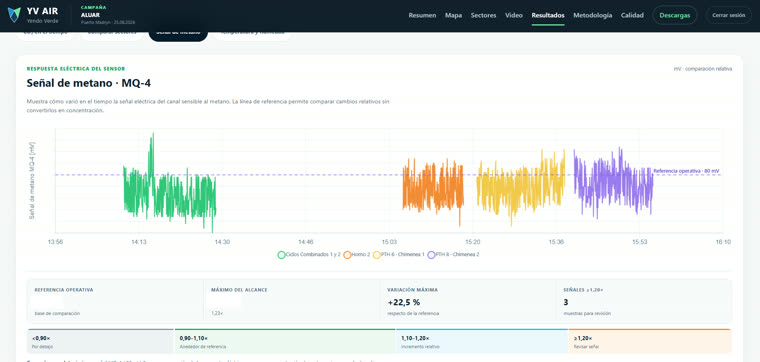Click the purple PTH 8 signal trace
760x362 pixels.
(x=613, y=184)
